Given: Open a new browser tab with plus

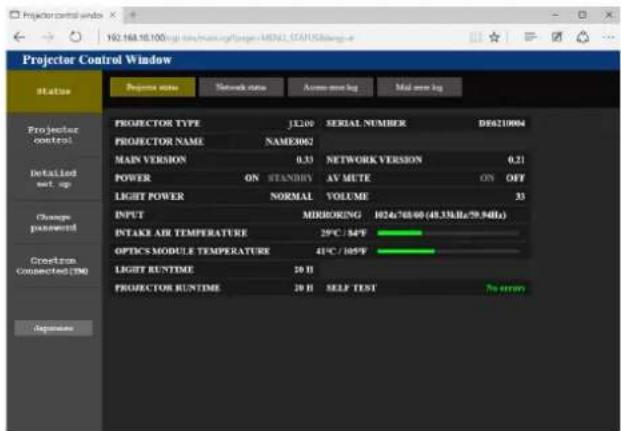Looking at the screenshot, I should [x=133, y=15].
